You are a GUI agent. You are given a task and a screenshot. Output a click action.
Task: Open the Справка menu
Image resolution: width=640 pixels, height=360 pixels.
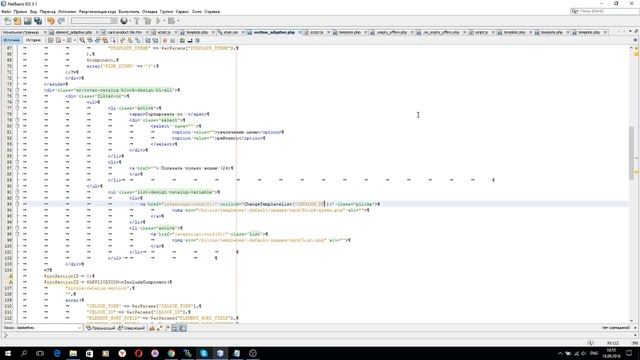point(212,12)
